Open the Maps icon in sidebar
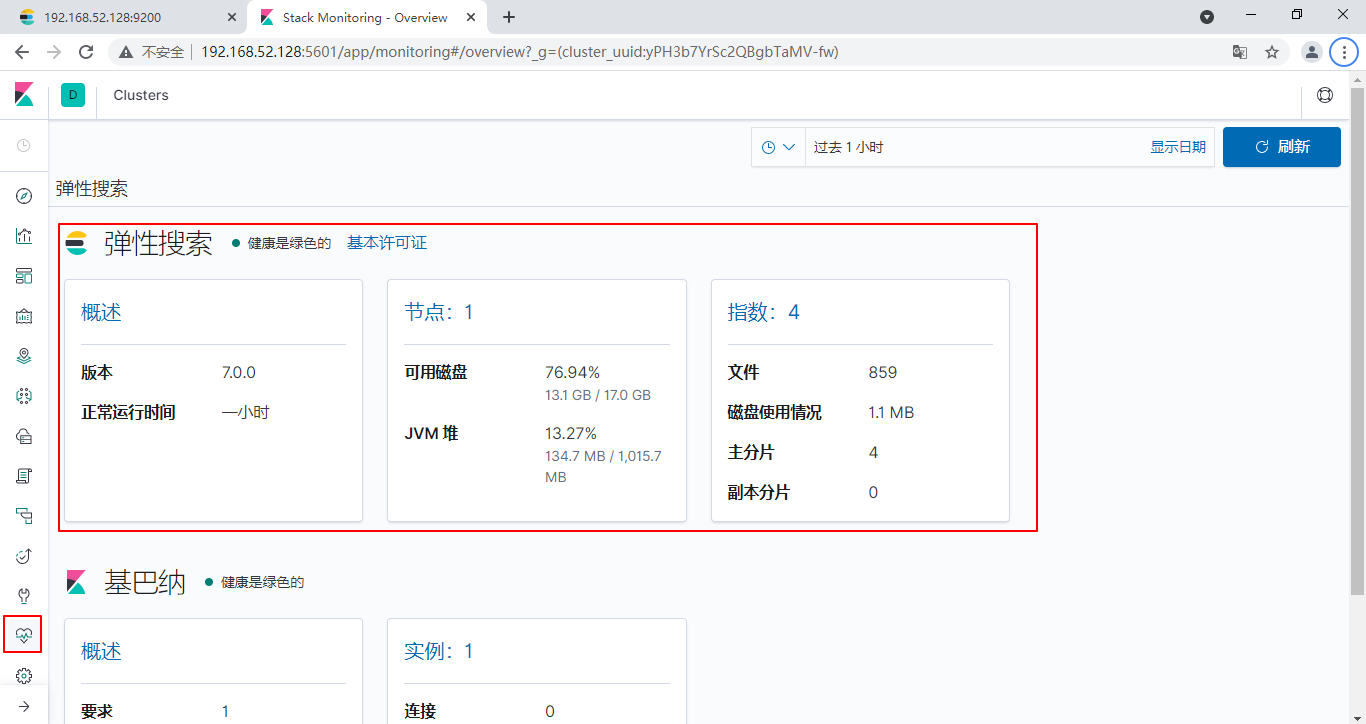 tap(24, 356)
